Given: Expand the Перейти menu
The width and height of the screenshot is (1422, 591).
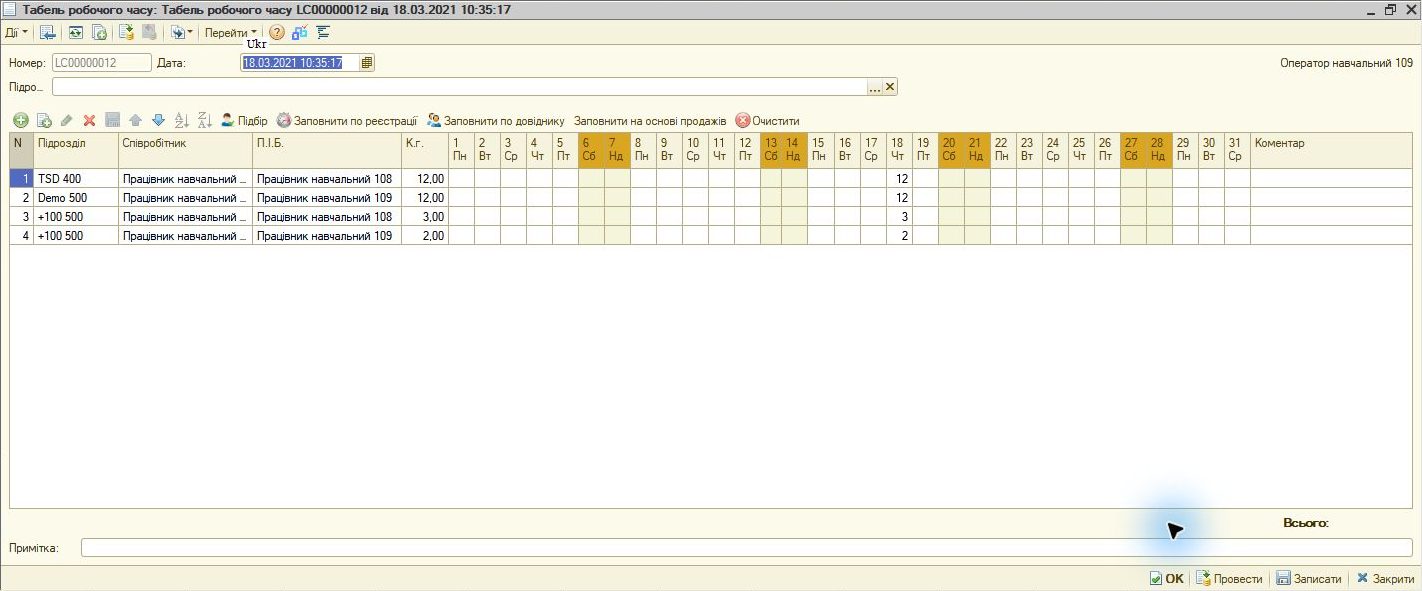Looking at the screenshot, I should pyautogui.click(x=231, y=32).
